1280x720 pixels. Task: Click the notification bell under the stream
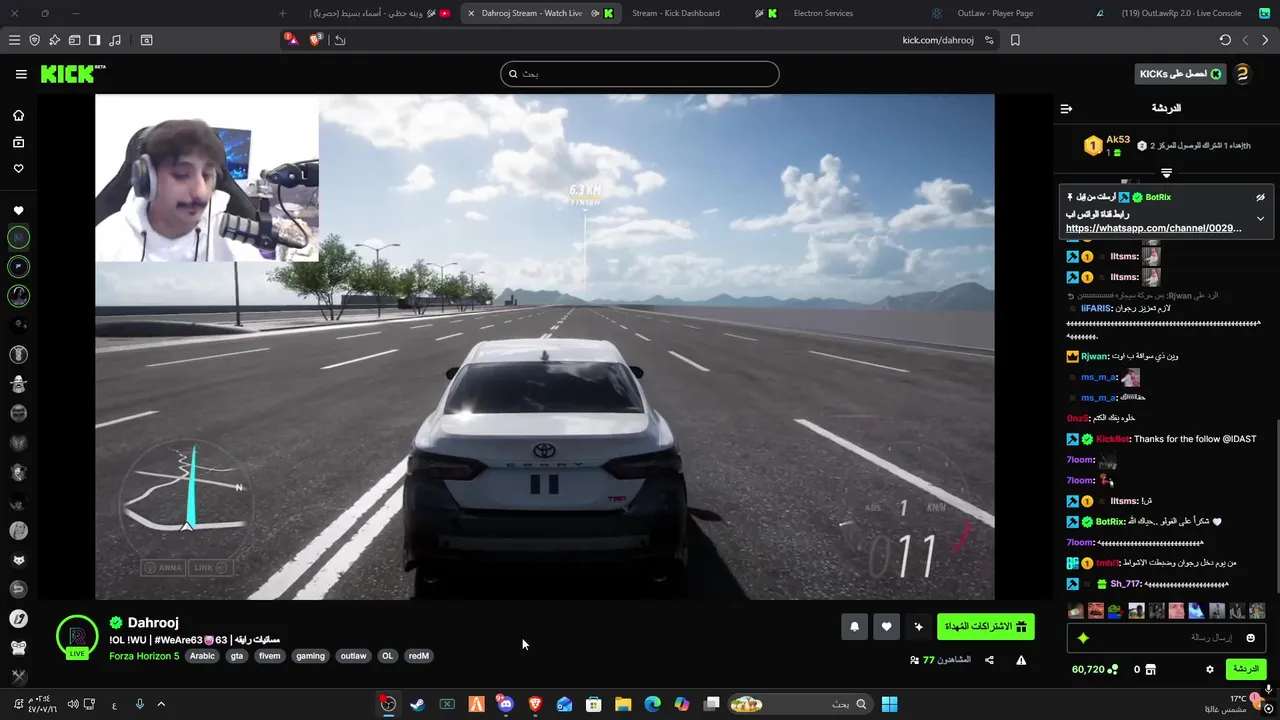coord(855,627)
